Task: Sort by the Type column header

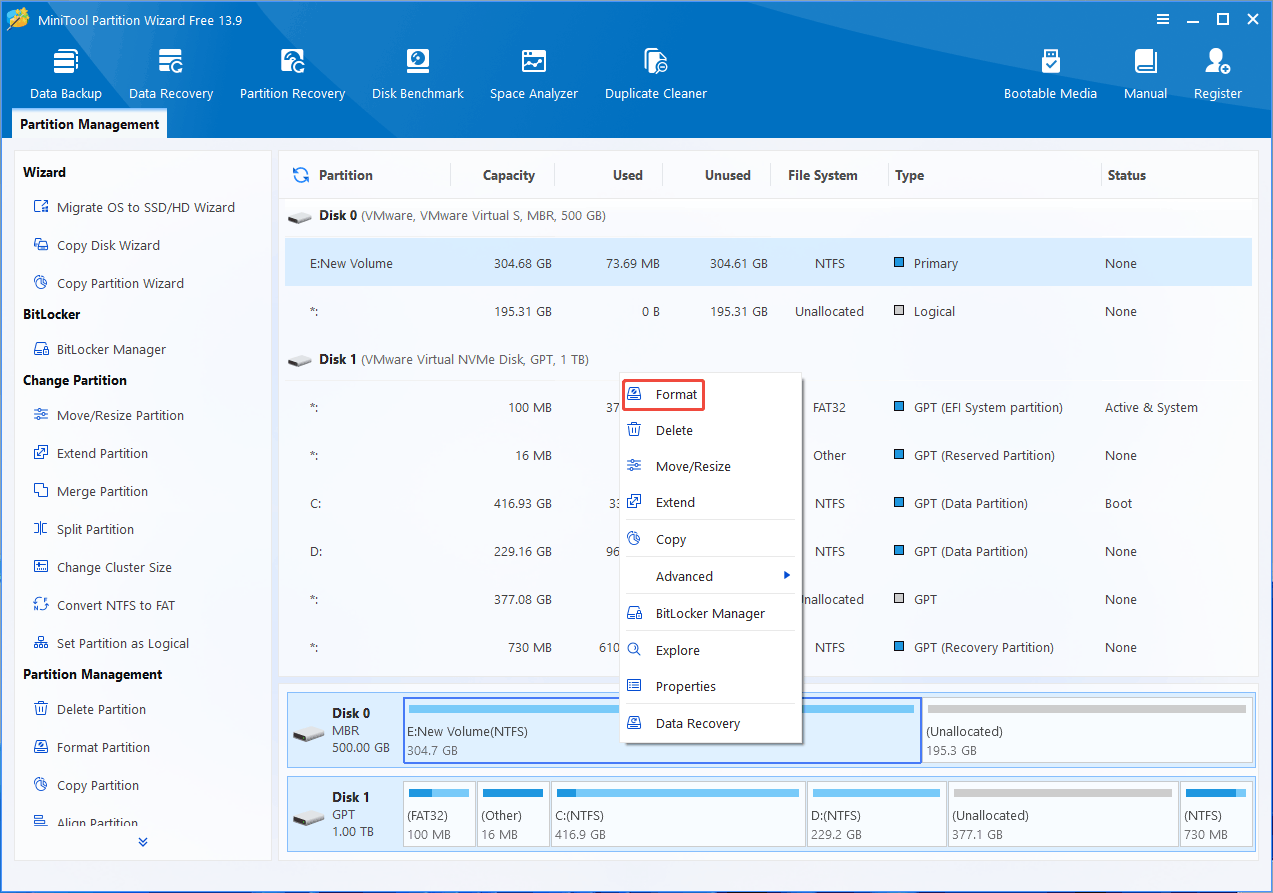Action: [910, 175]
